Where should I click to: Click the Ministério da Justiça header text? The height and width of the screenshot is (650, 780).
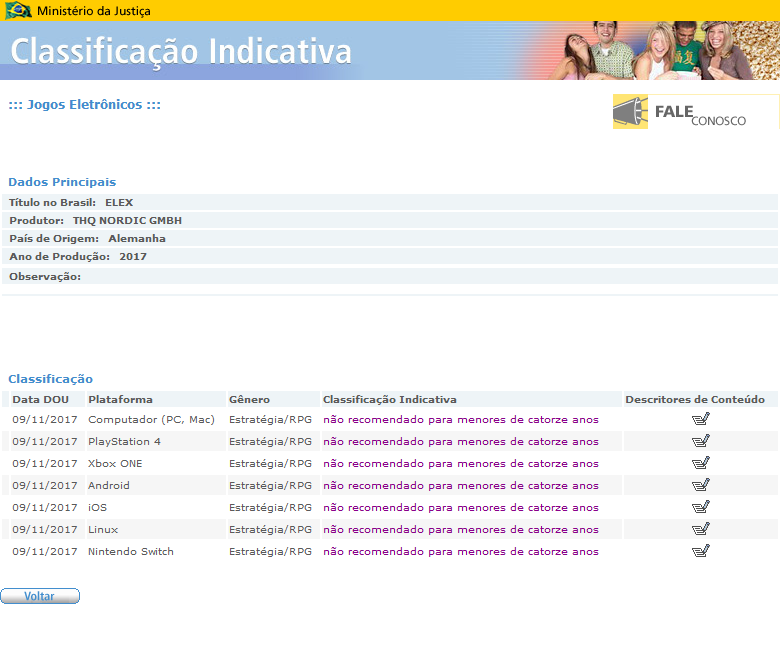[x=94, y=11]
